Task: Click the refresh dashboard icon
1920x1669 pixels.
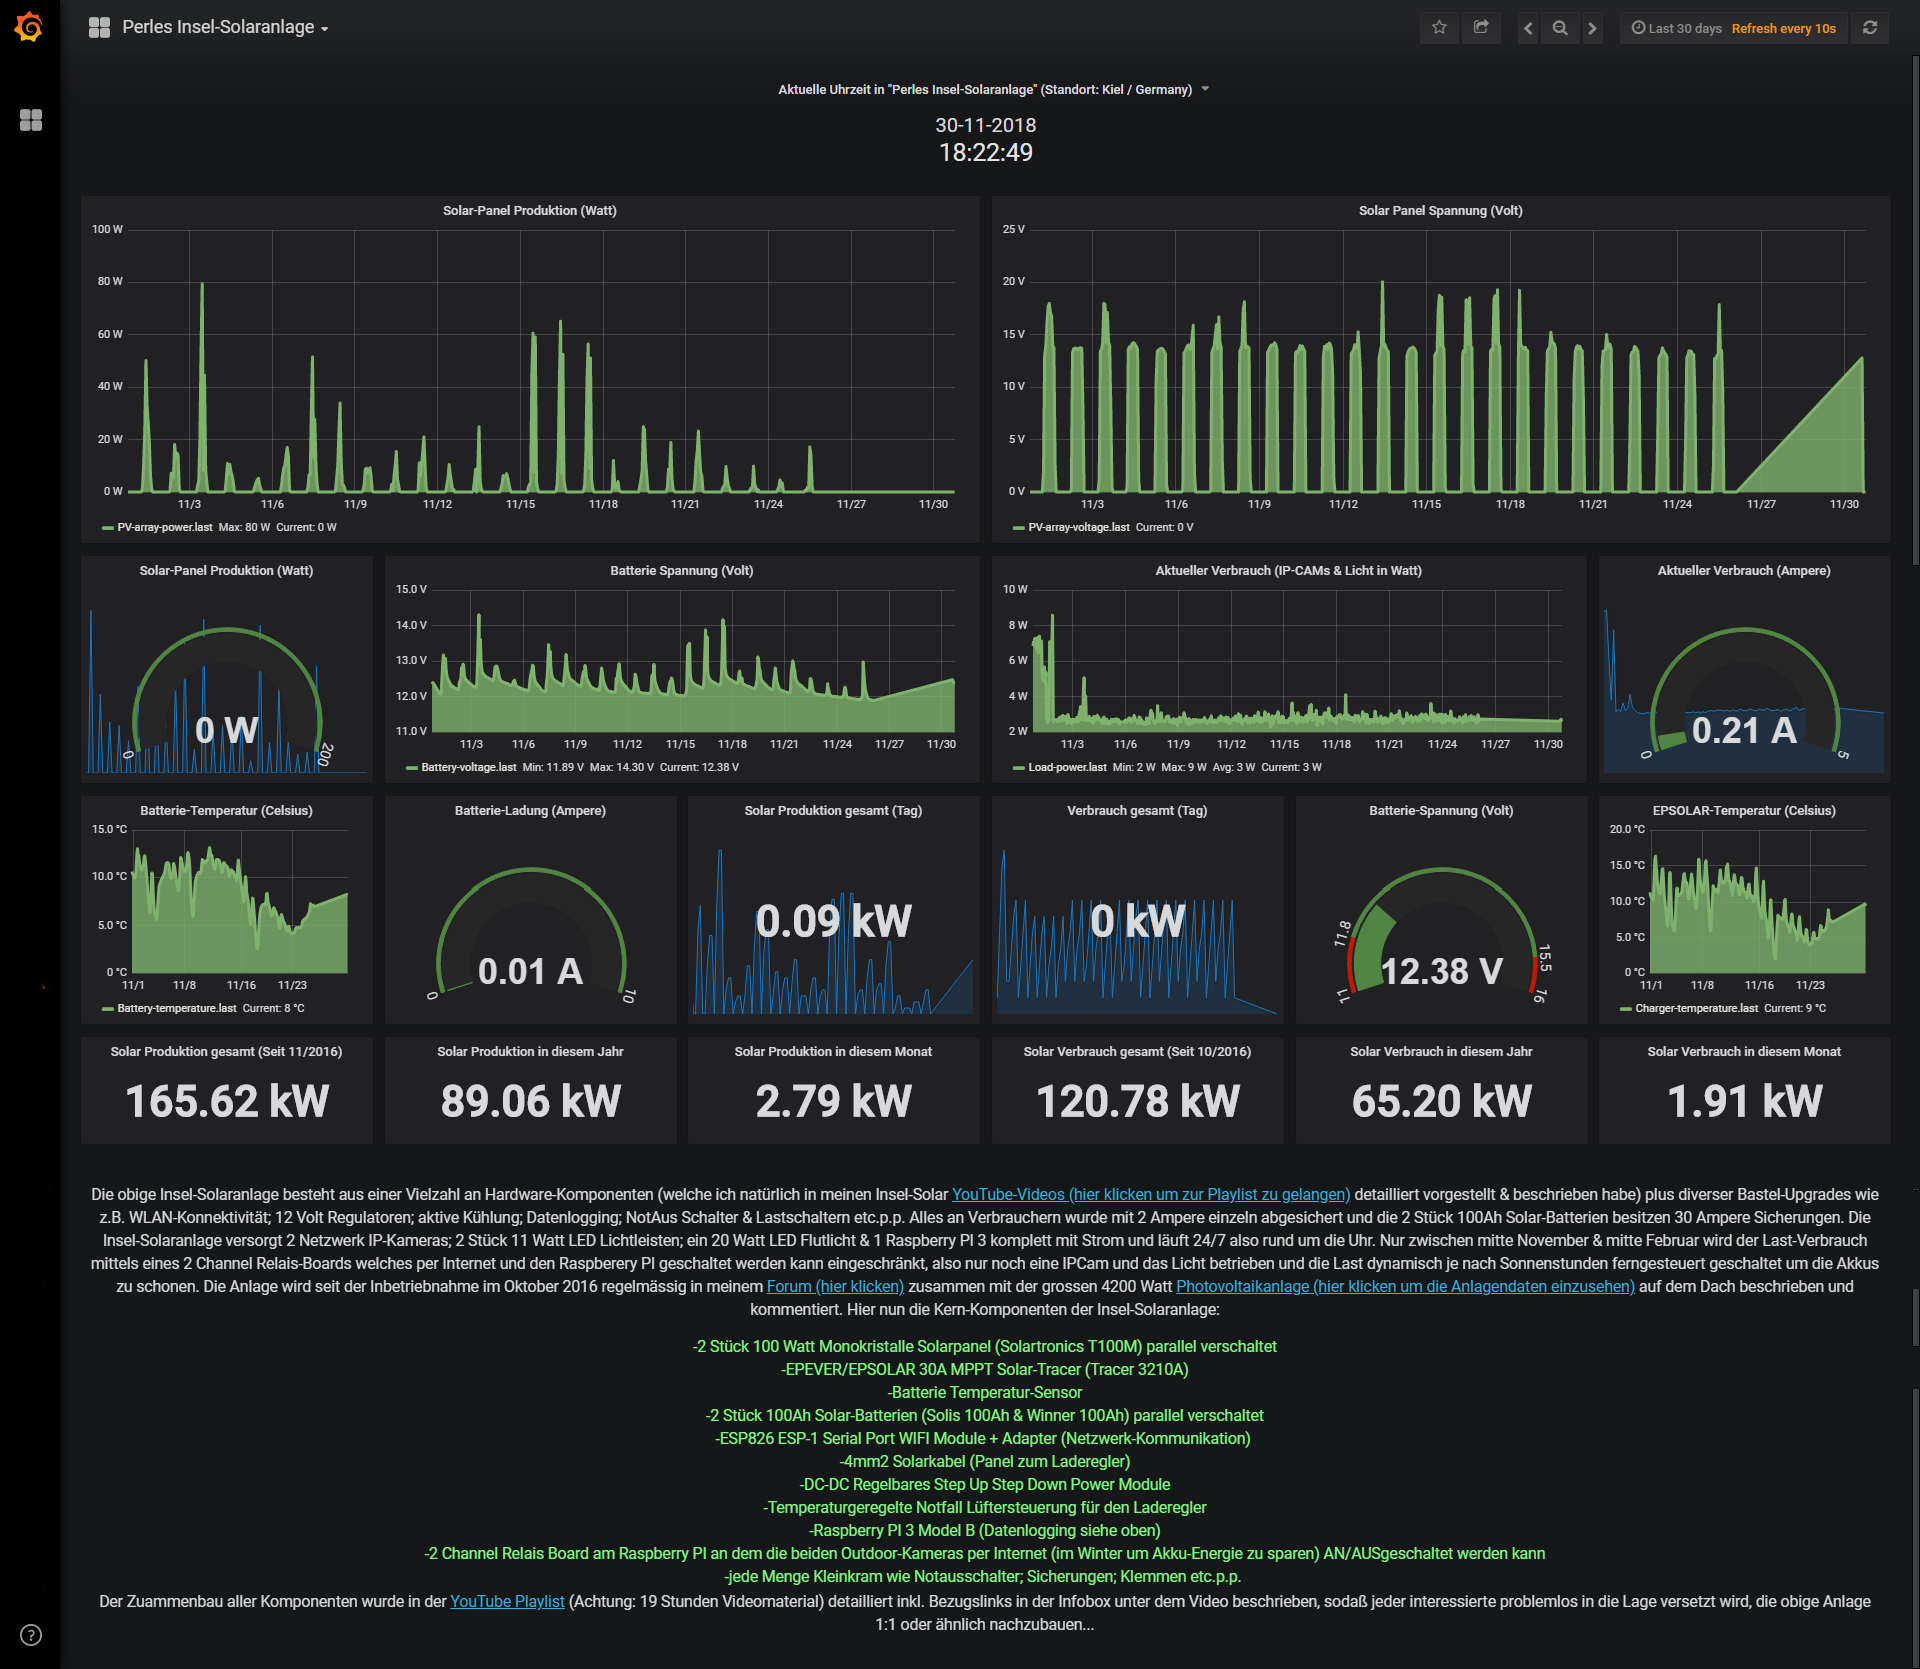Action: [x=1870, y=28]
